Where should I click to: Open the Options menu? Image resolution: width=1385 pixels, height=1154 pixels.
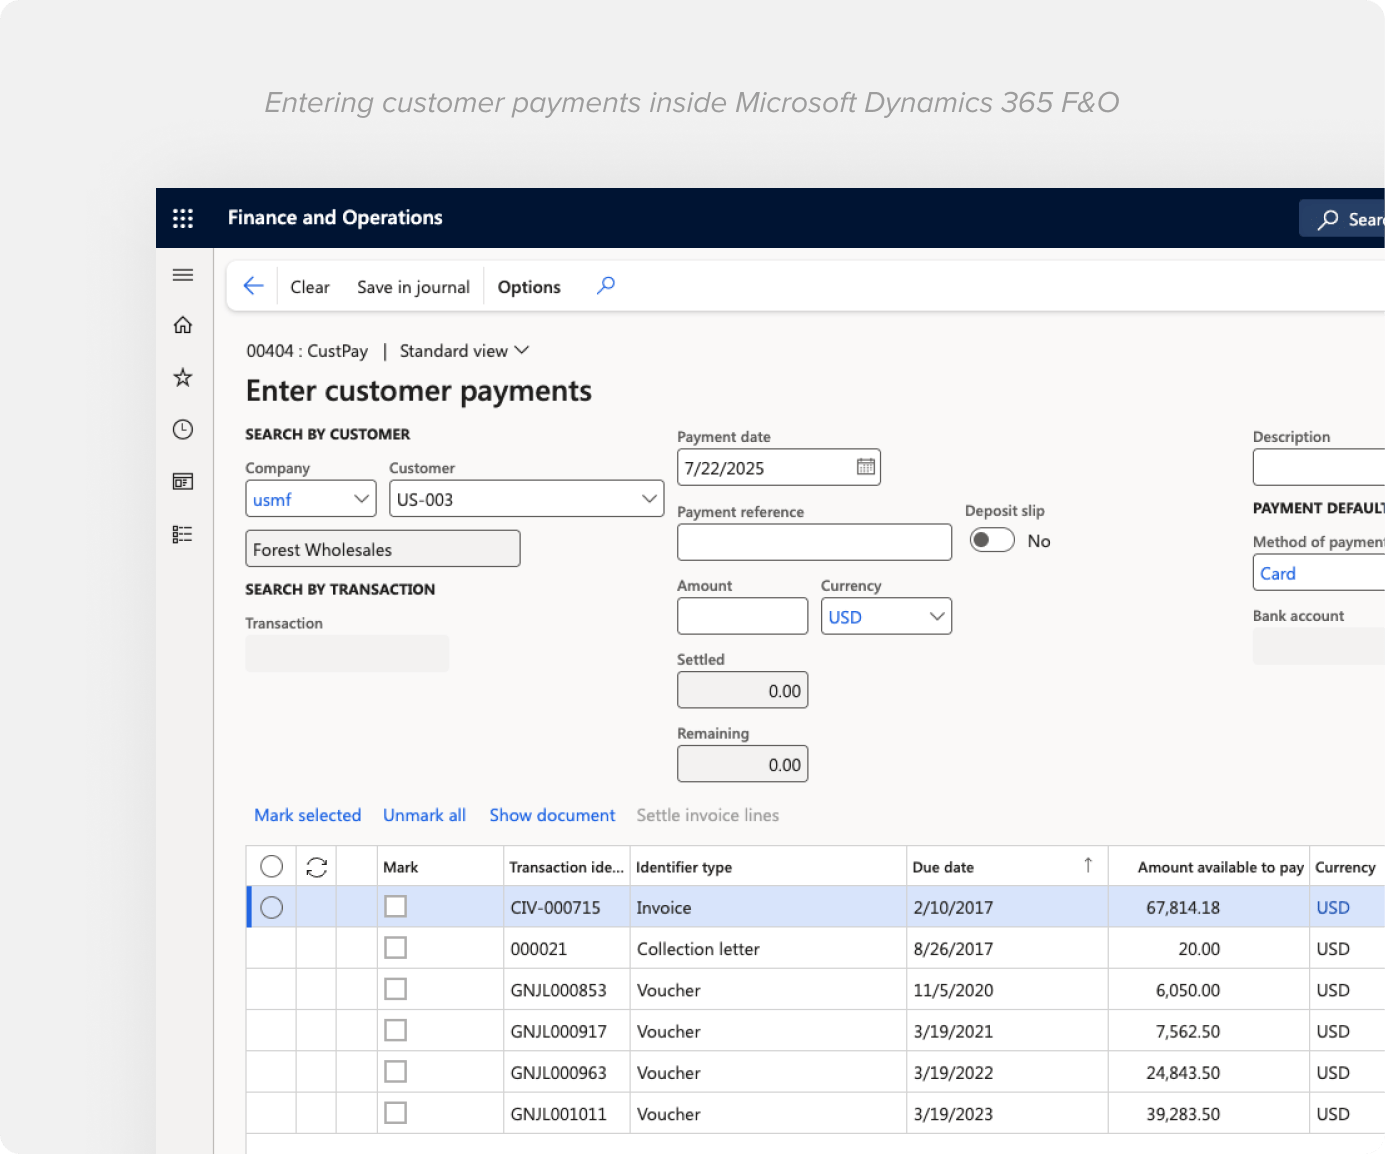coord(529,287)
